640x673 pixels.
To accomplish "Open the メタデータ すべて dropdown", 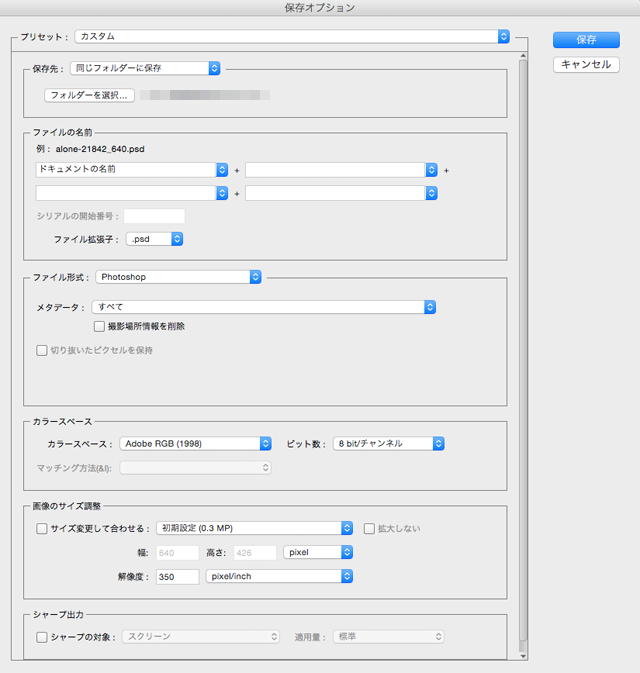I will (x=264, y=307).
